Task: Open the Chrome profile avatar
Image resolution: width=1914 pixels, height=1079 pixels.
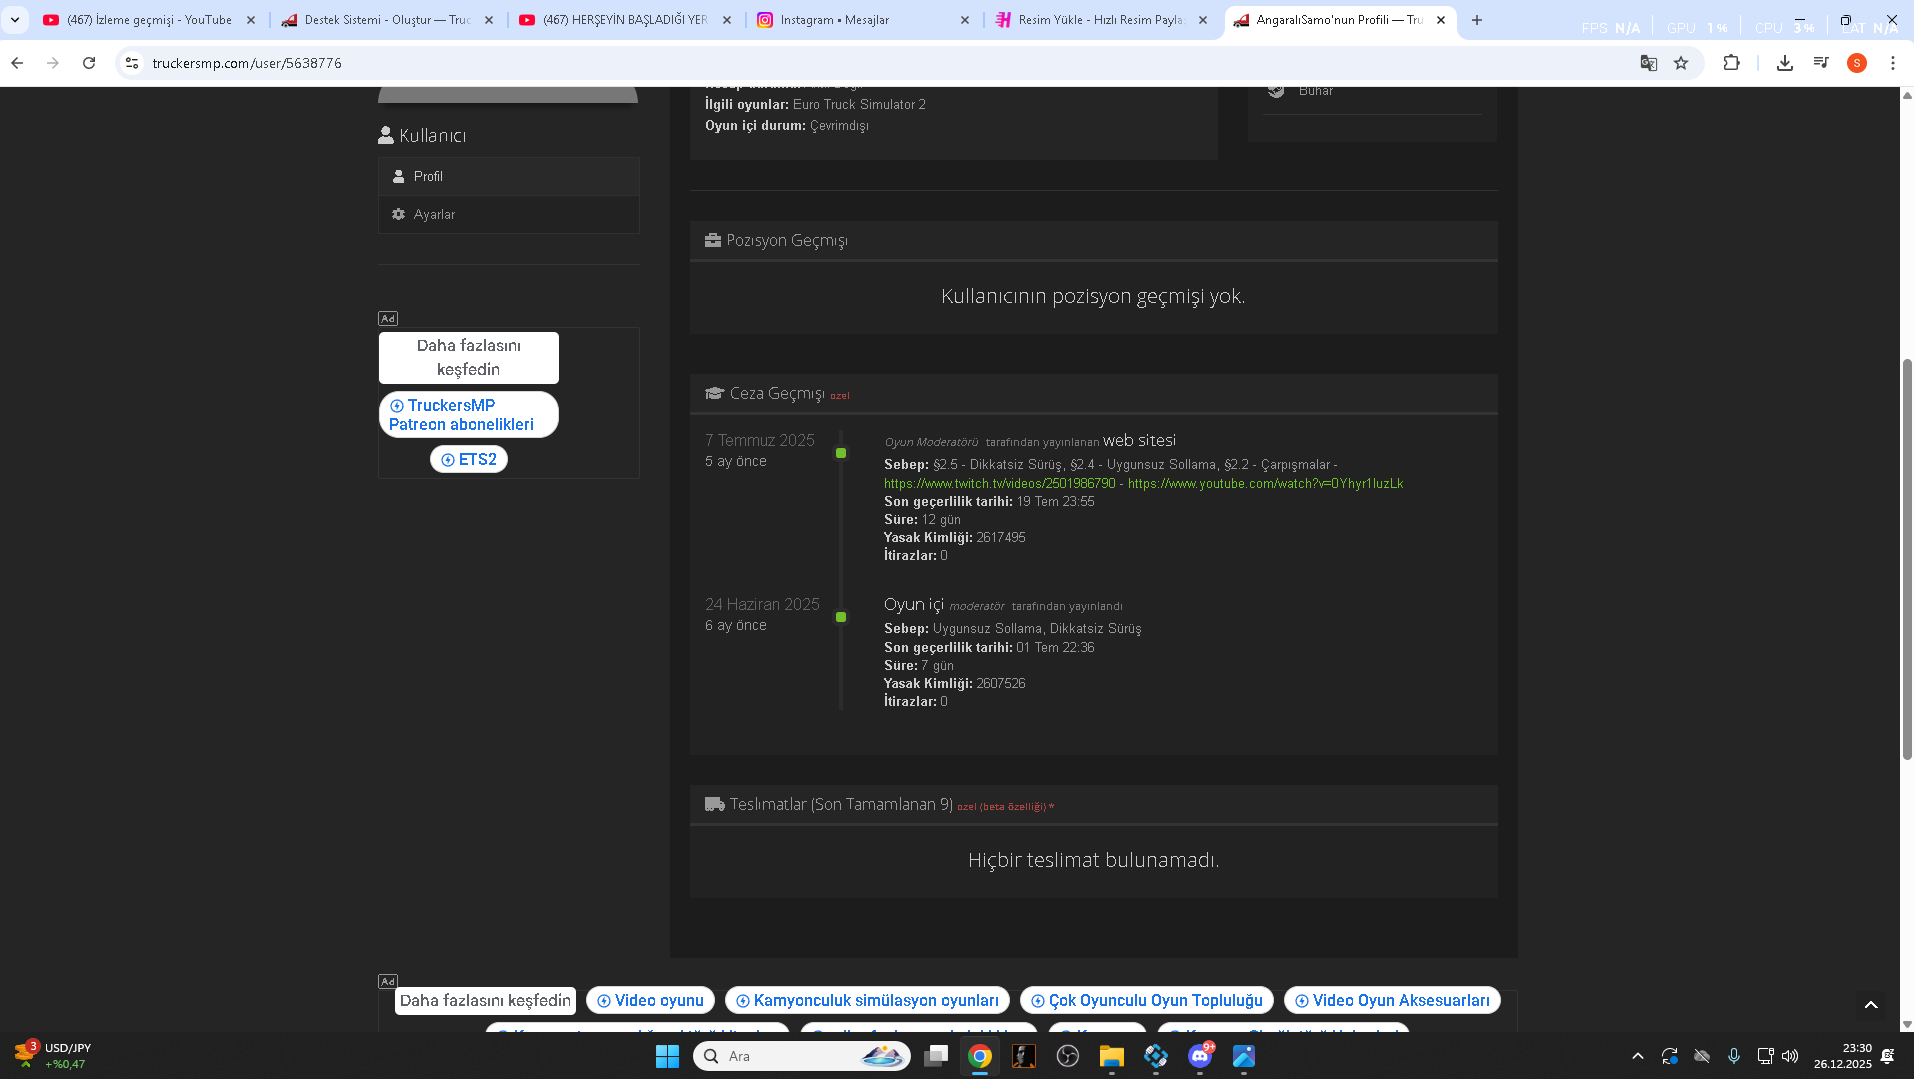Action: pyautogui.click(x=1857, y=63)
